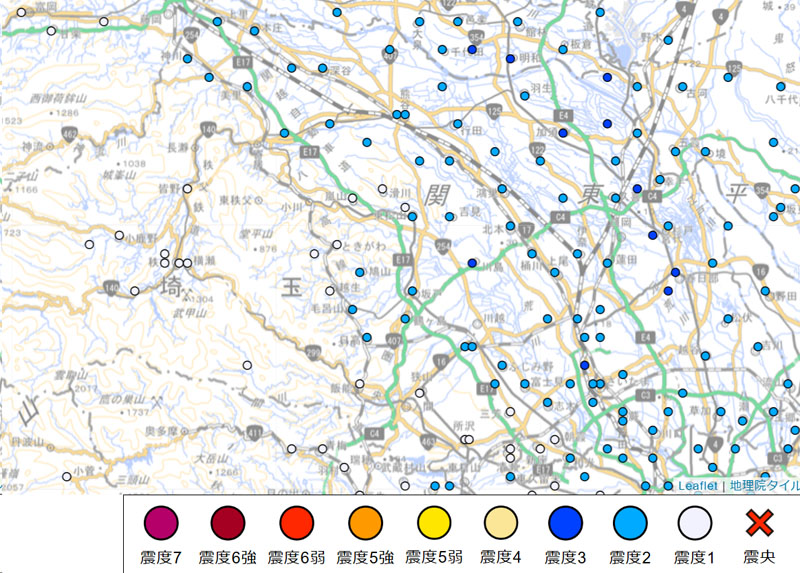Select the 震度5強 orange legend swatch
The image size is (800, 573).
[365, 523]
